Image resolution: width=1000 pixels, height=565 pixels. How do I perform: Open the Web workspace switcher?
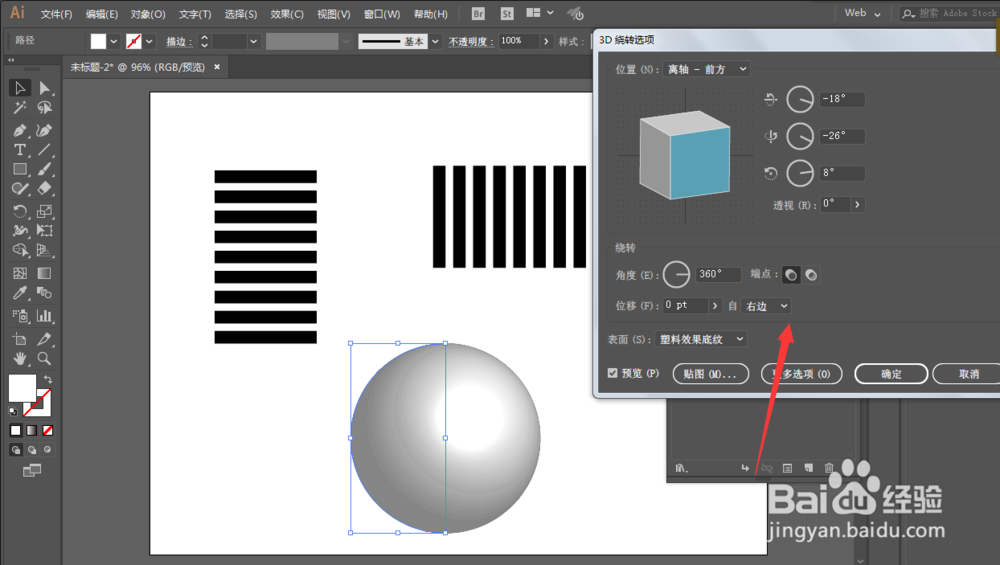click(862, 13)
